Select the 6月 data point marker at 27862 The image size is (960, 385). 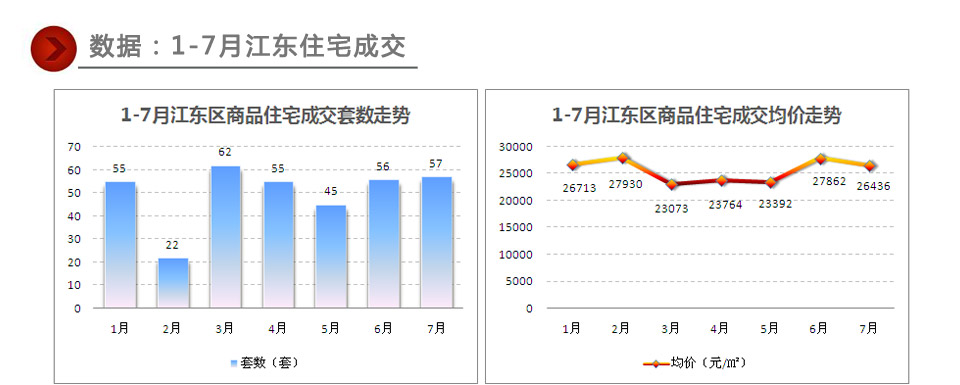(x=820, y=159)
